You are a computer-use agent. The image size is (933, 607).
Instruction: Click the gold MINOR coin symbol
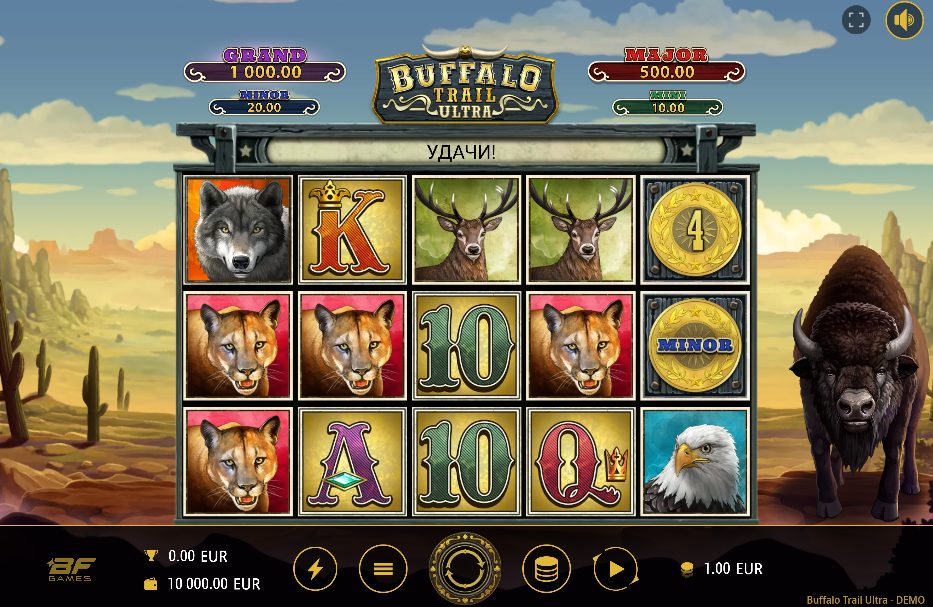click(695, 345)
